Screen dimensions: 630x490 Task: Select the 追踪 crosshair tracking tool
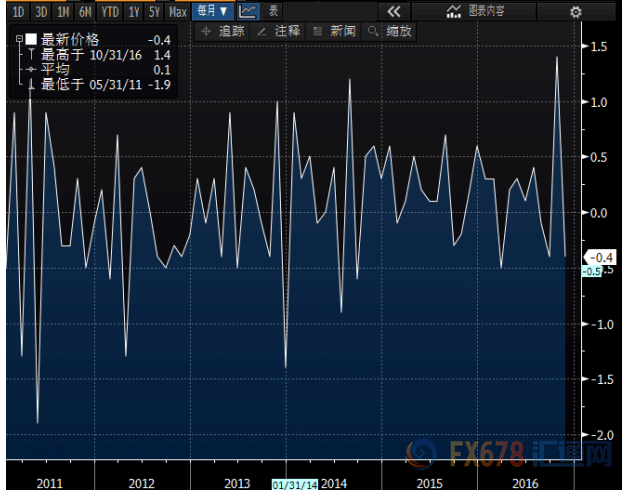click(223, 31)
